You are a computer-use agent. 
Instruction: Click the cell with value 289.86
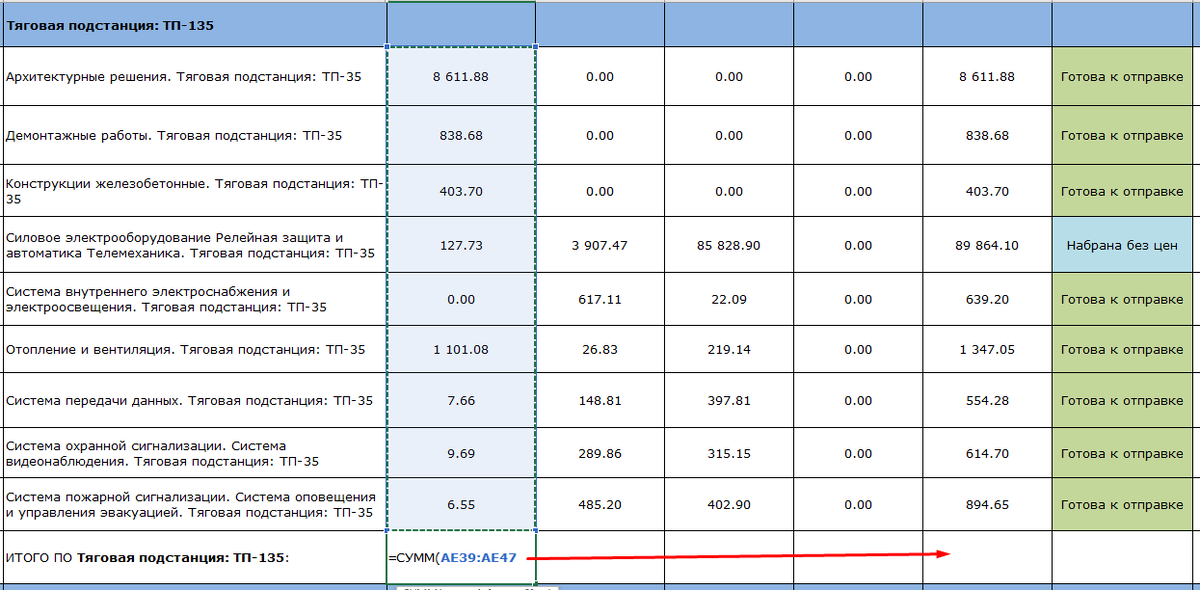coord(600,453)
